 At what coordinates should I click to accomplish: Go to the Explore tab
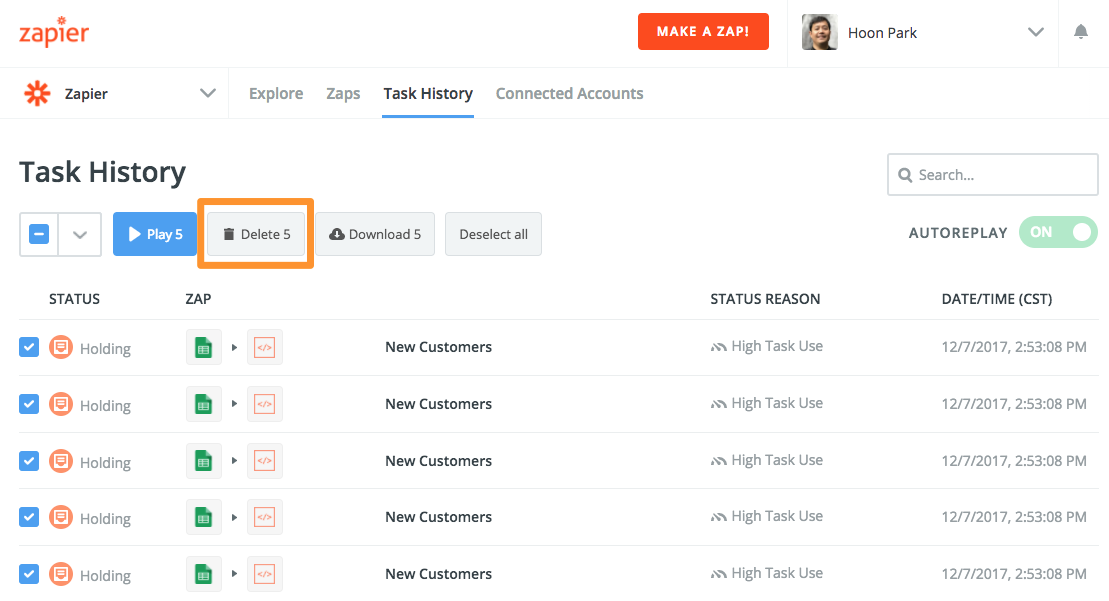coord(276,93)
